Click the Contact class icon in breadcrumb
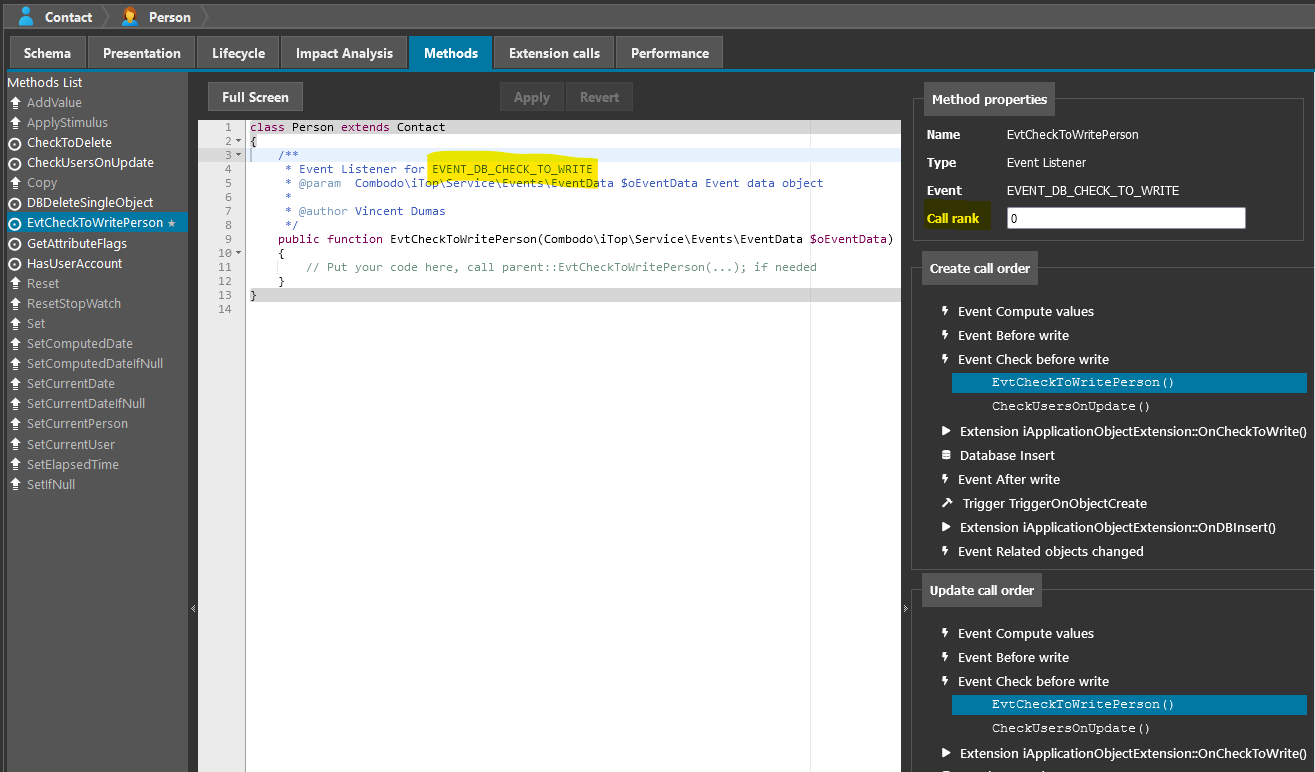 (26, 16)
